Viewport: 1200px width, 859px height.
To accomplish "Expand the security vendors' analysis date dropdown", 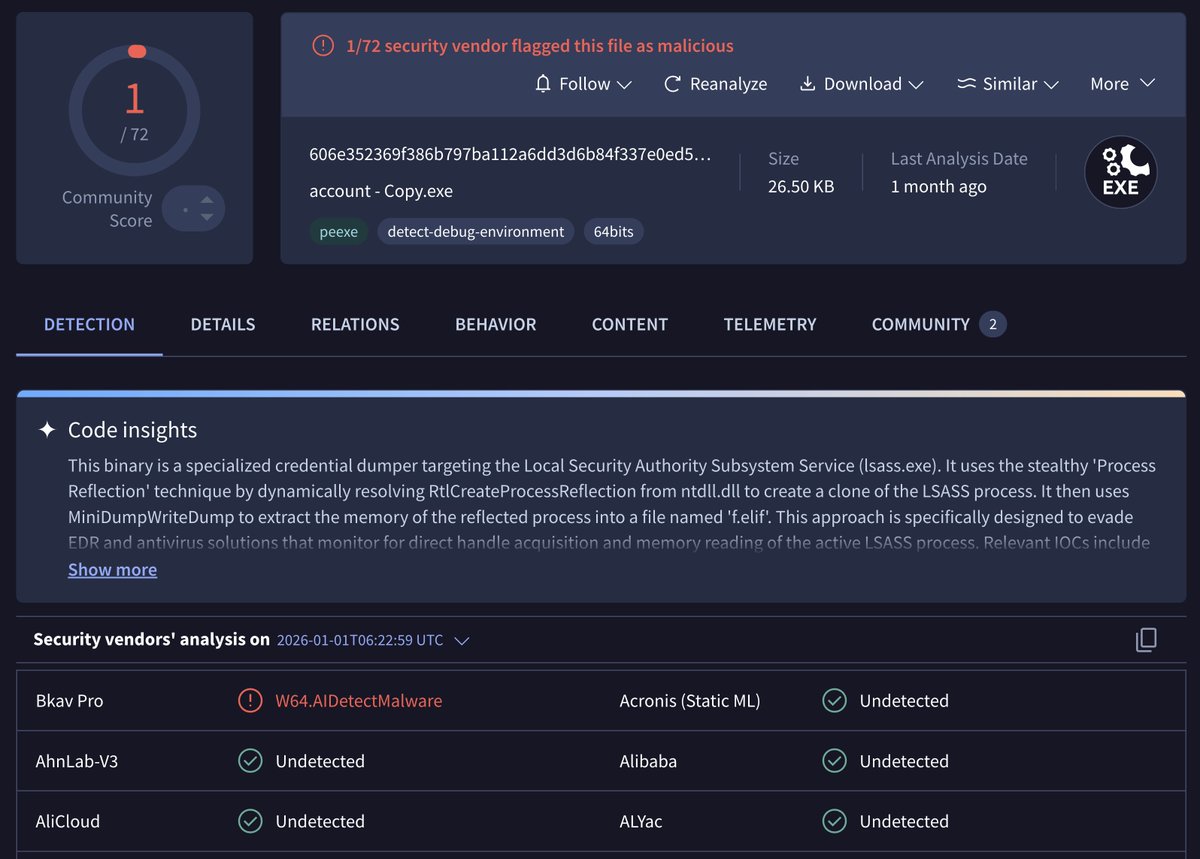I will tap(461, 641).
